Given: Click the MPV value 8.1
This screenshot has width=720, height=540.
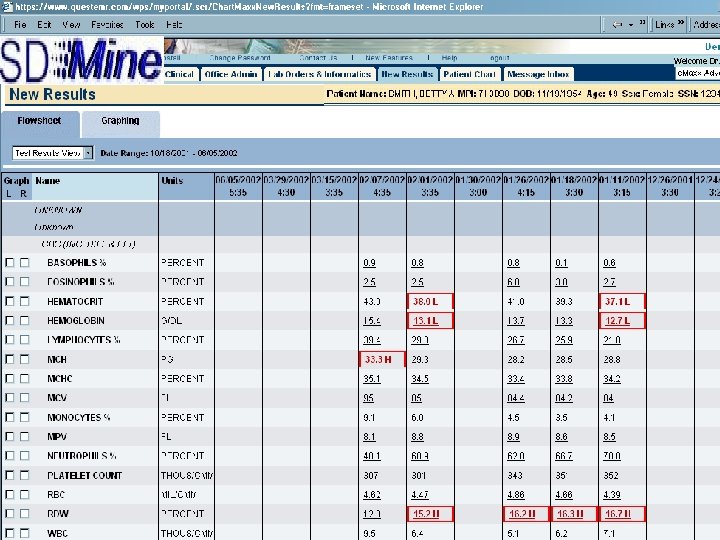Looking at the screenshot, I should coord(369,436).
